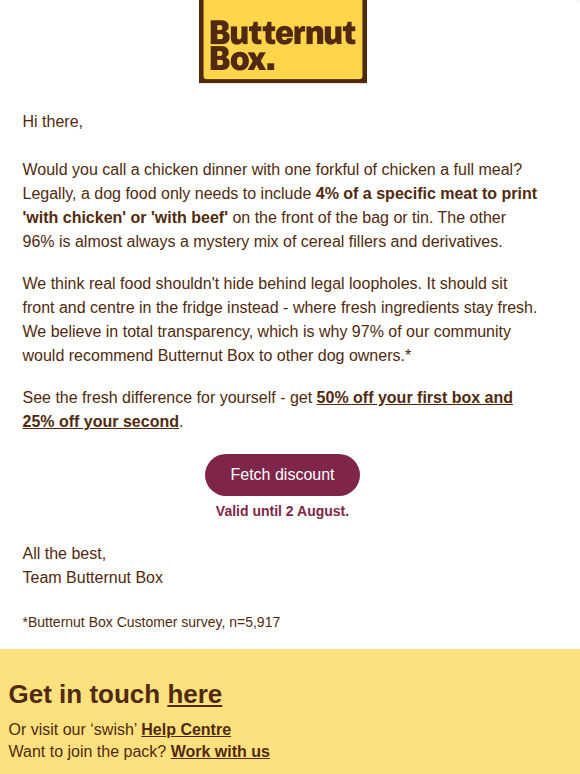Image resolution: width=580 pixels, height=774 pixels.
Task: Click the question about a chicken dinner
Action: point(272,169)
